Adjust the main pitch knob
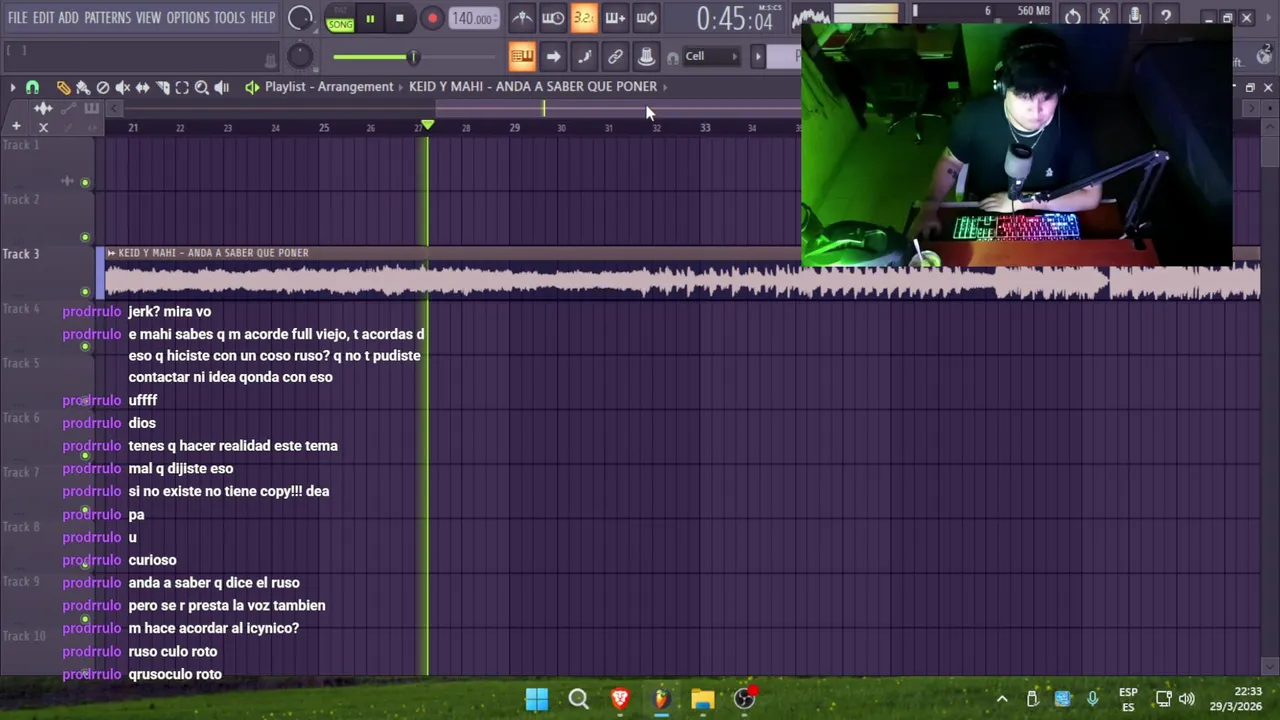 pyautogui.click(x=300, y=56)
